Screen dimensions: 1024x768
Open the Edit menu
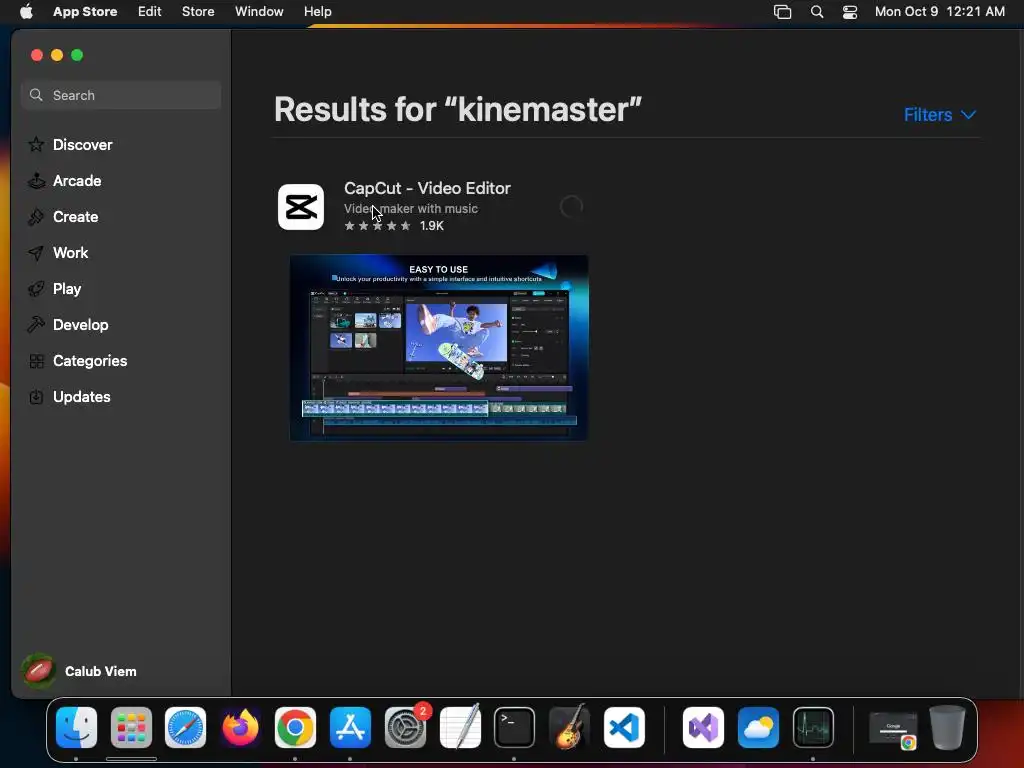150,11
